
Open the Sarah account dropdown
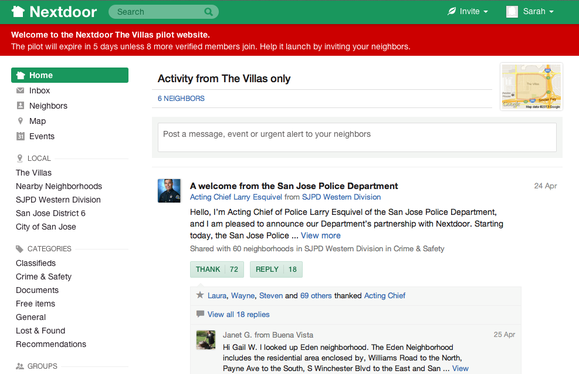tap(530, 12)
